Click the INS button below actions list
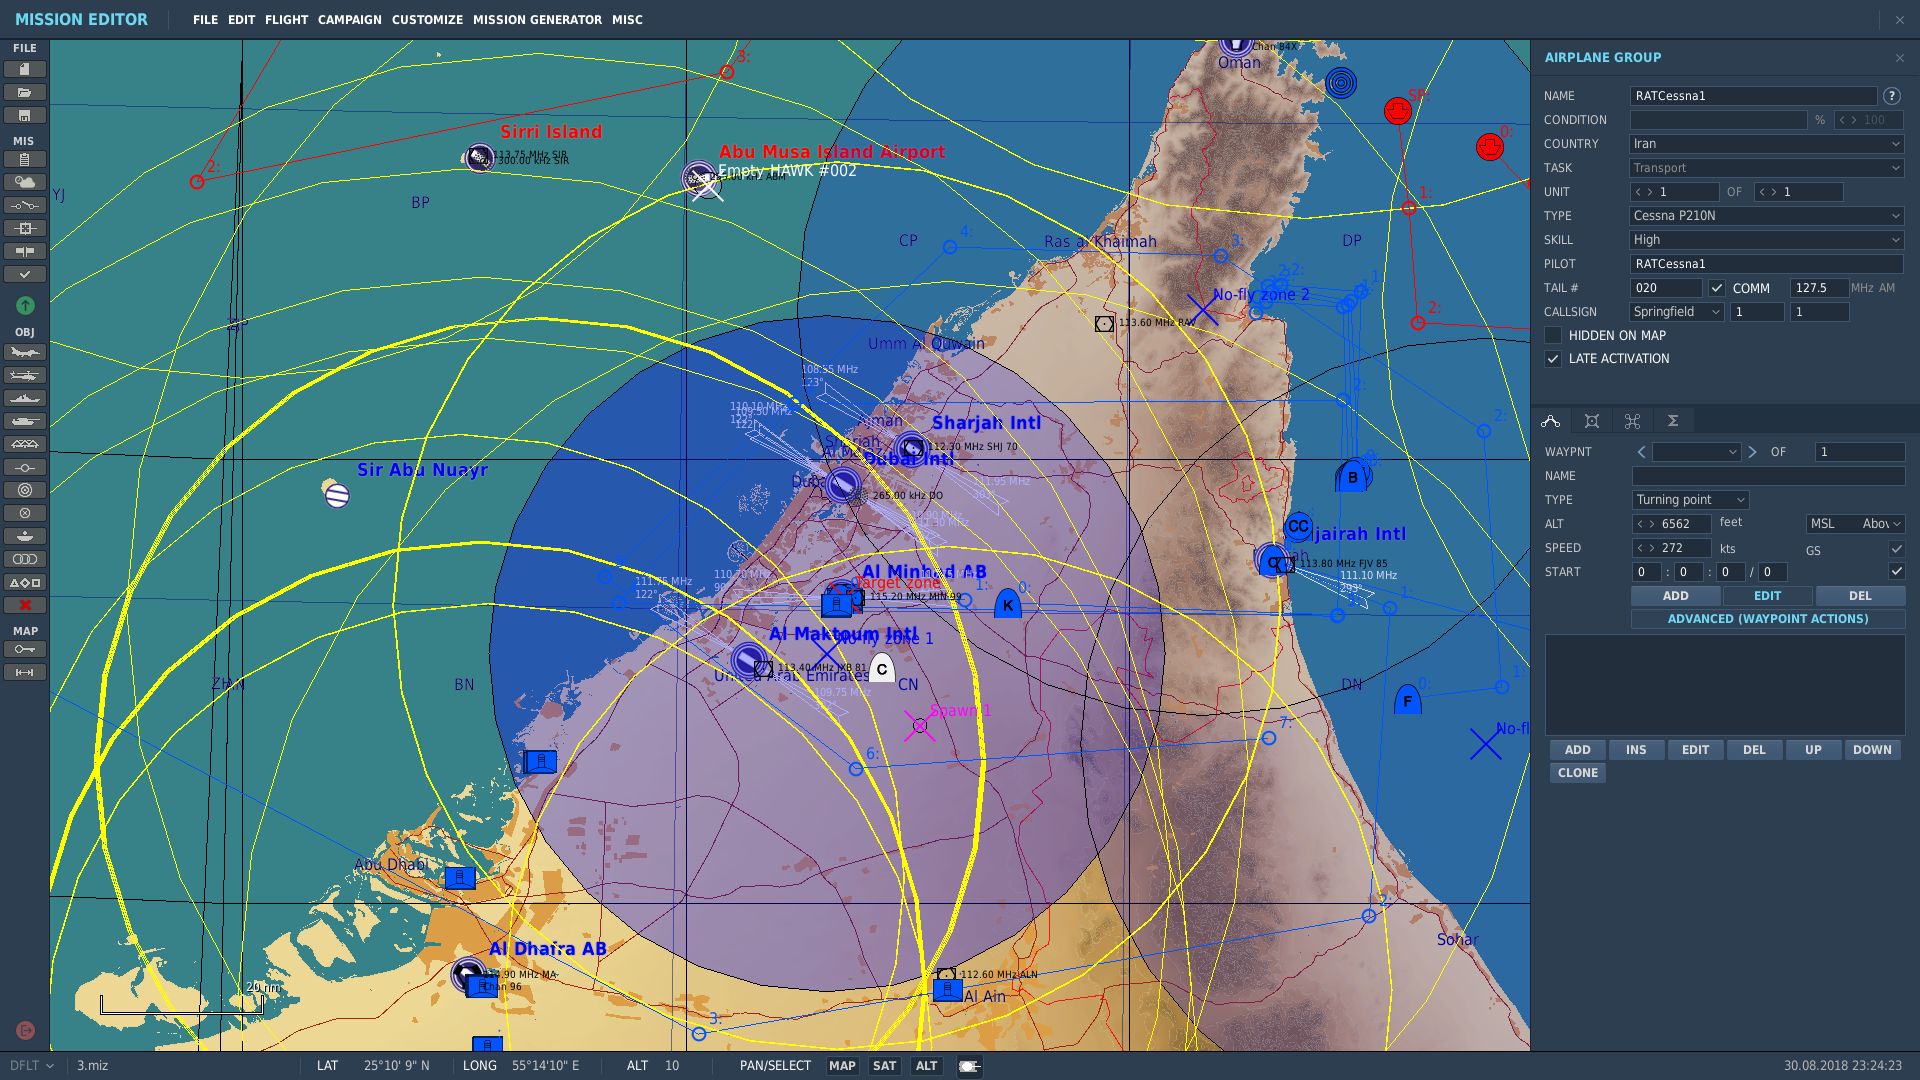 coord(1636,750)
